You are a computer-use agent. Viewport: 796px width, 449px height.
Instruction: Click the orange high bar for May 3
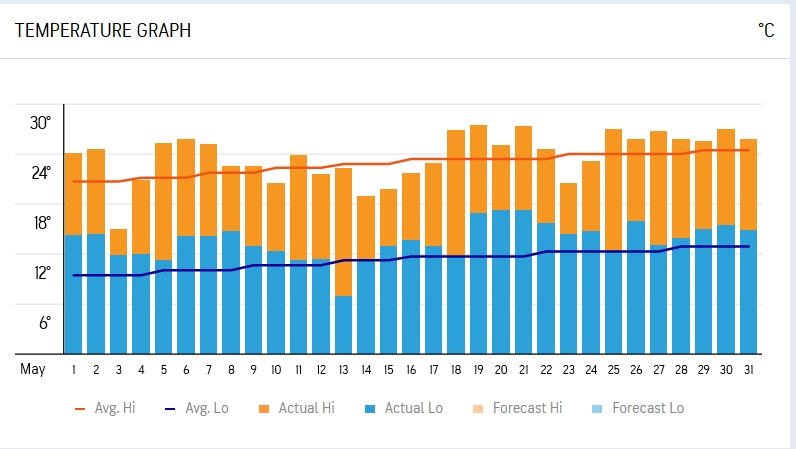click(118, 241)
